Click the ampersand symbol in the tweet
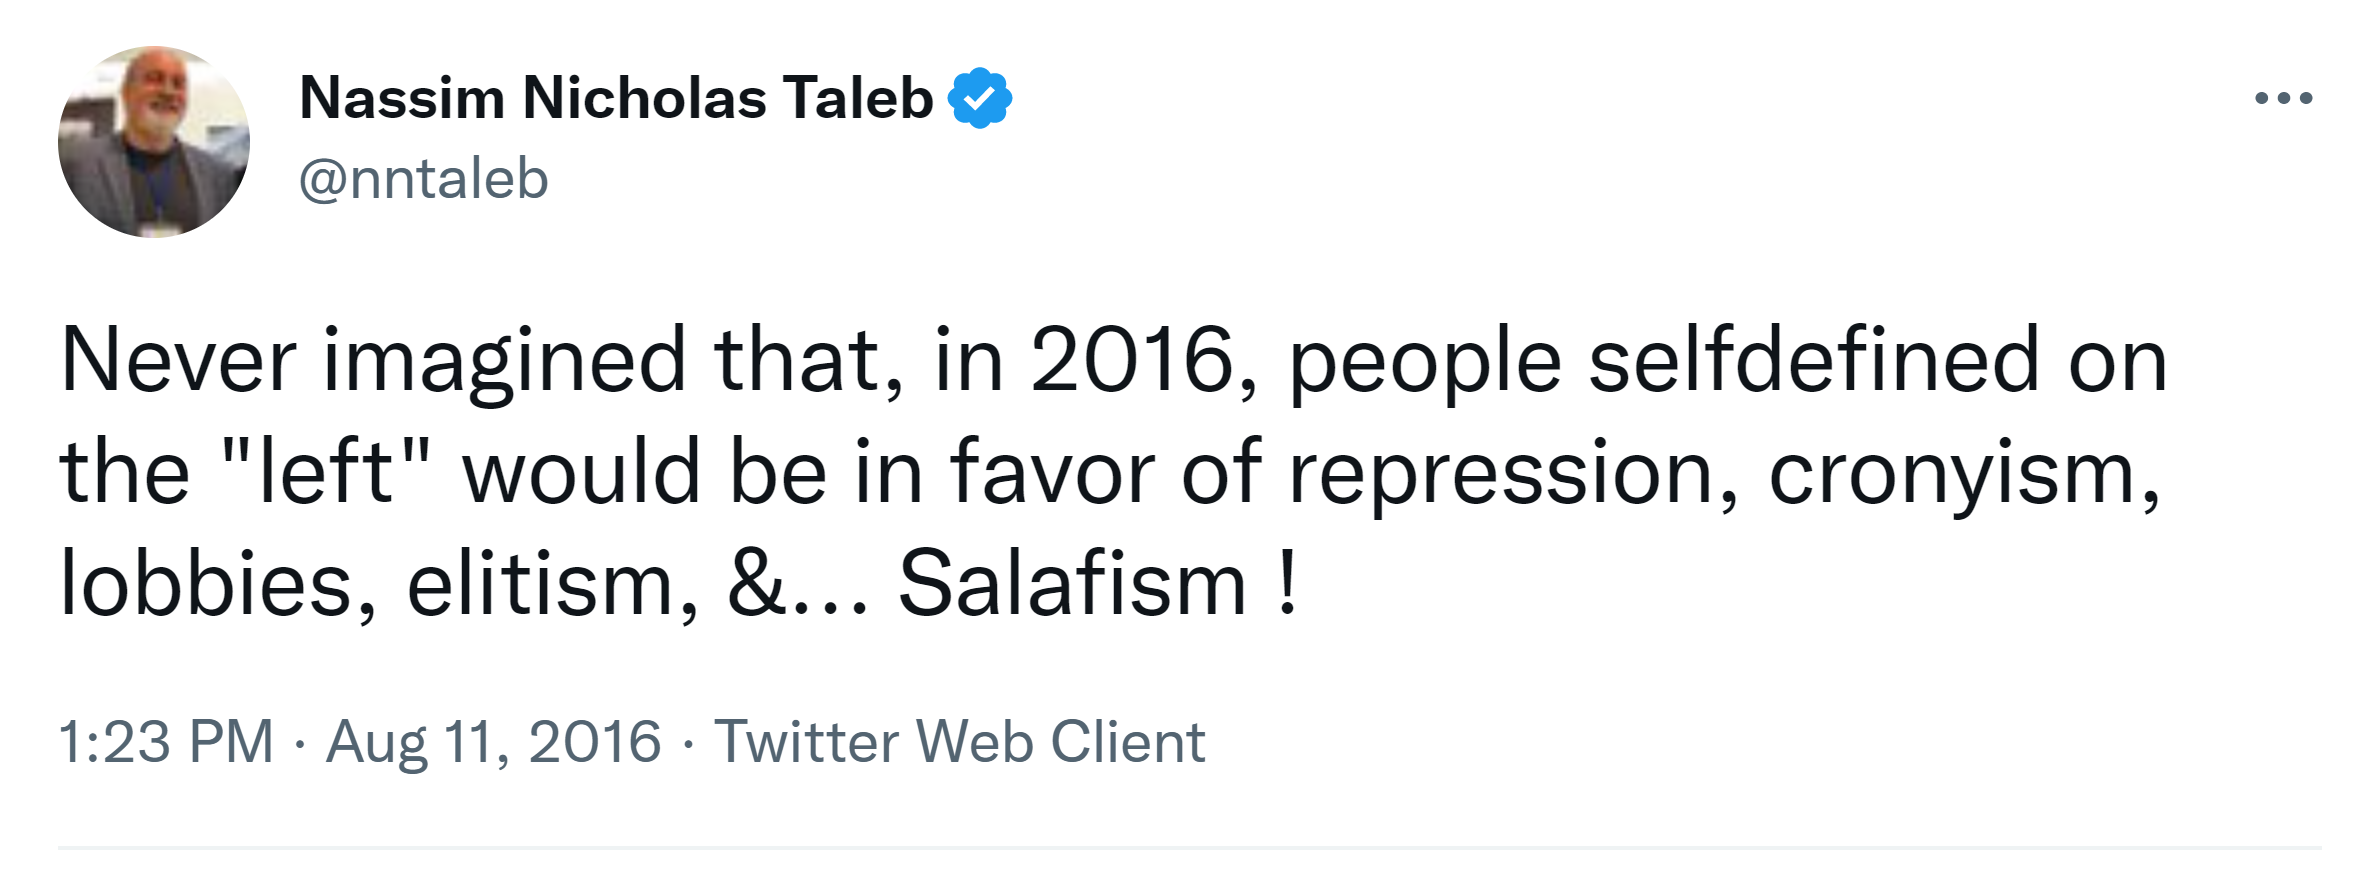Screen dimensions: 2369x881 [x=757, y=584]
